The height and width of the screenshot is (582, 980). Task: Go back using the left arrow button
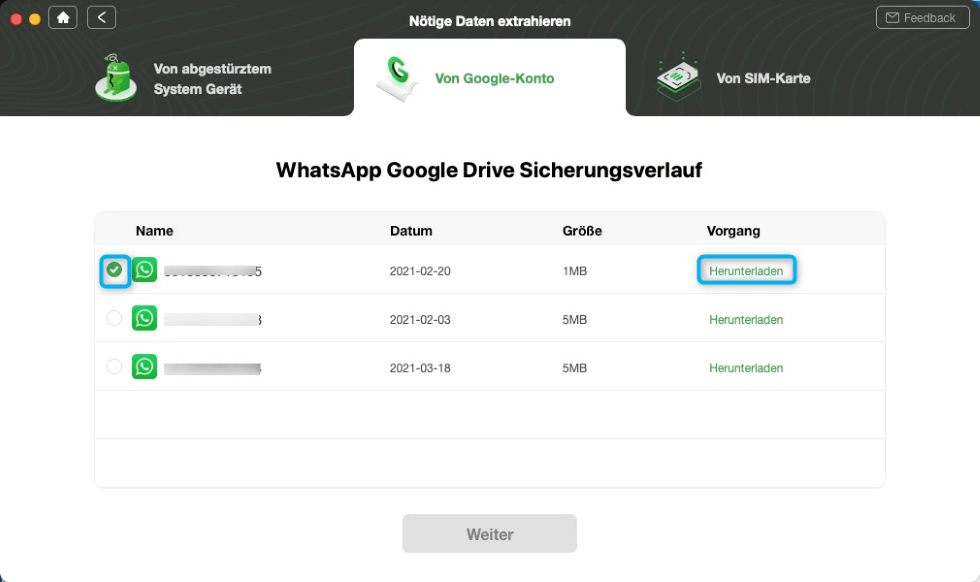pos(101,18)
